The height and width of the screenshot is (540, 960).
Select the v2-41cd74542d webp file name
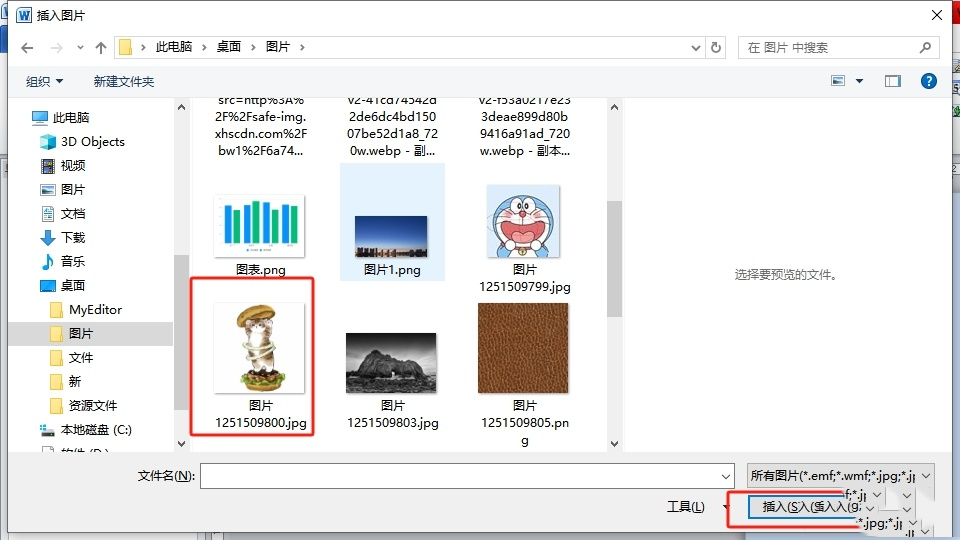pos(392,126)
